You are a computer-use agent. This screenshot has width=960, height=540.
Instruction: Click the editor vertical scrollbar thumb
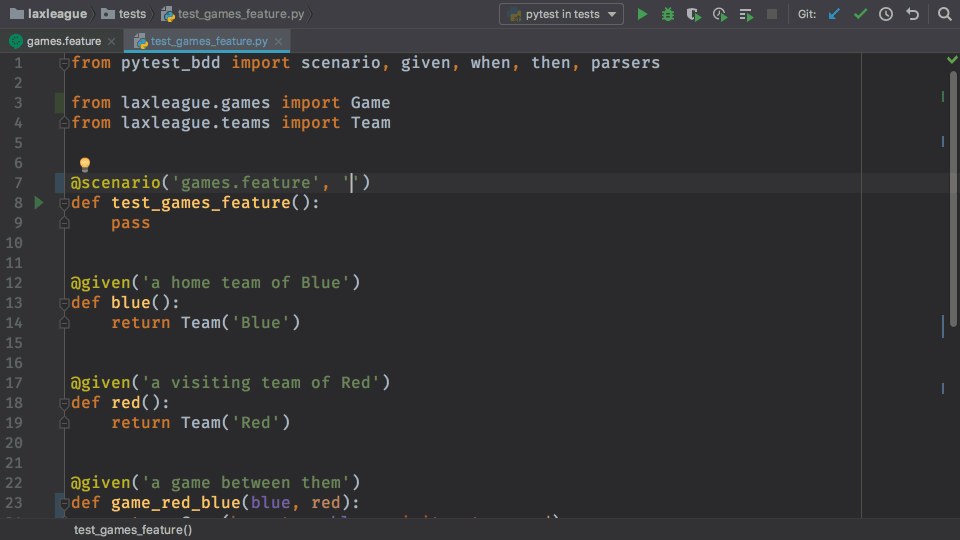pyautogui.click(x=953, y=199)
